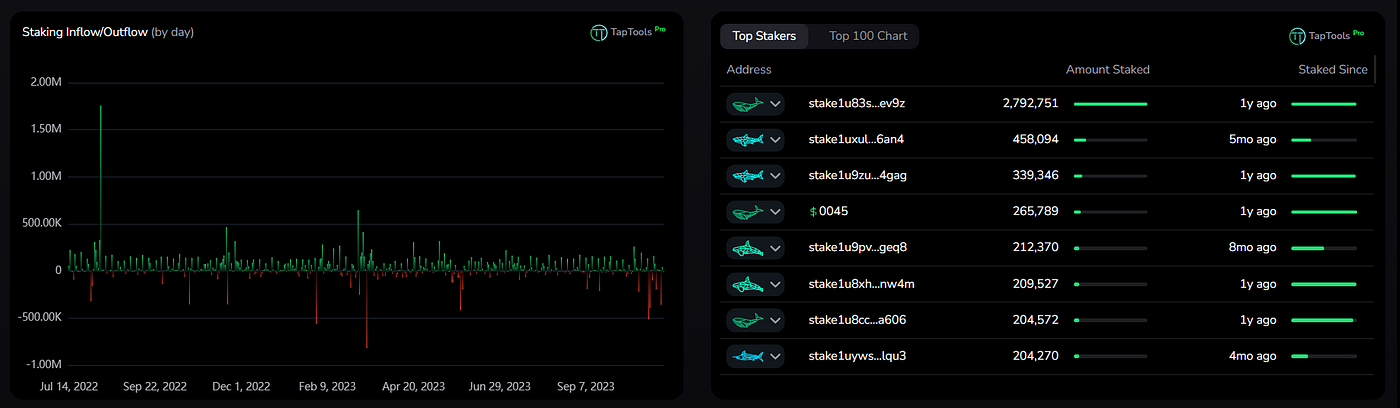Click the shark icon beside stake1u9pv...geq8
The width and height of the screenshot is (1400, 408).
tap(746, 248)
